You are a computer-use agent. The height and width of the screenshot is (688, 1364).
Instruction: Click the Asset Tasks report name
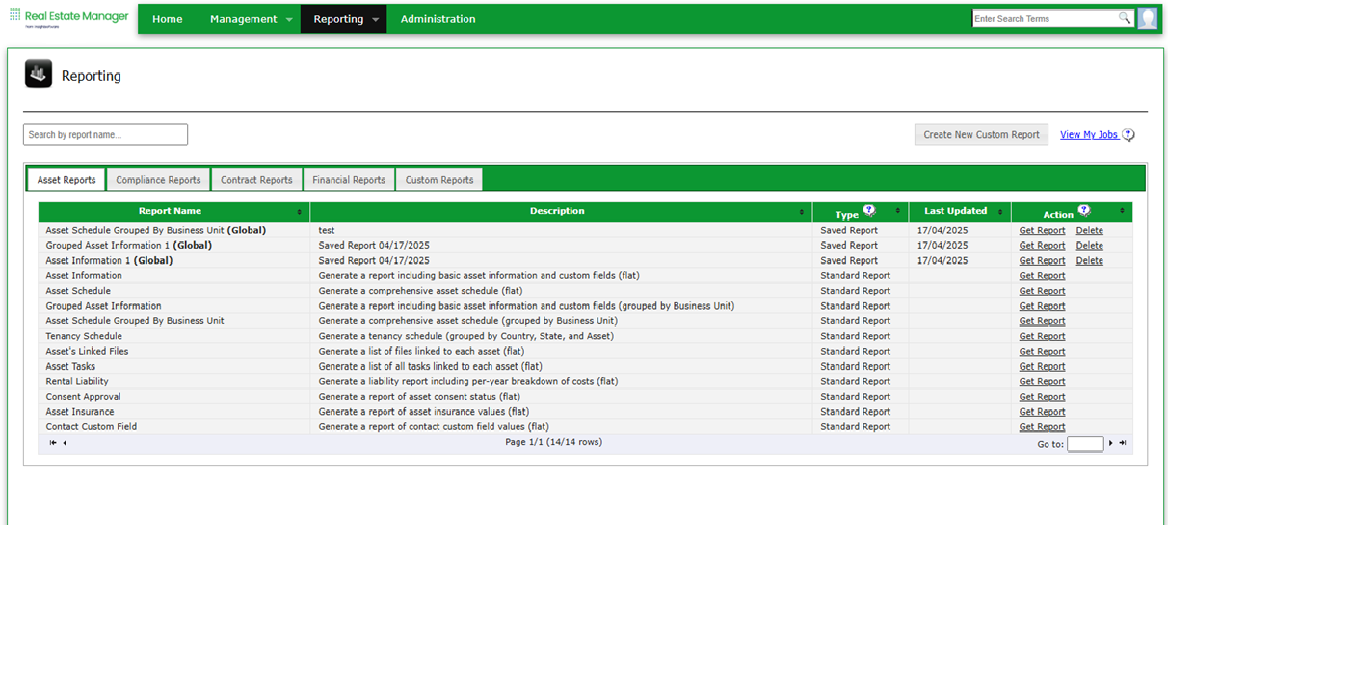70,366
